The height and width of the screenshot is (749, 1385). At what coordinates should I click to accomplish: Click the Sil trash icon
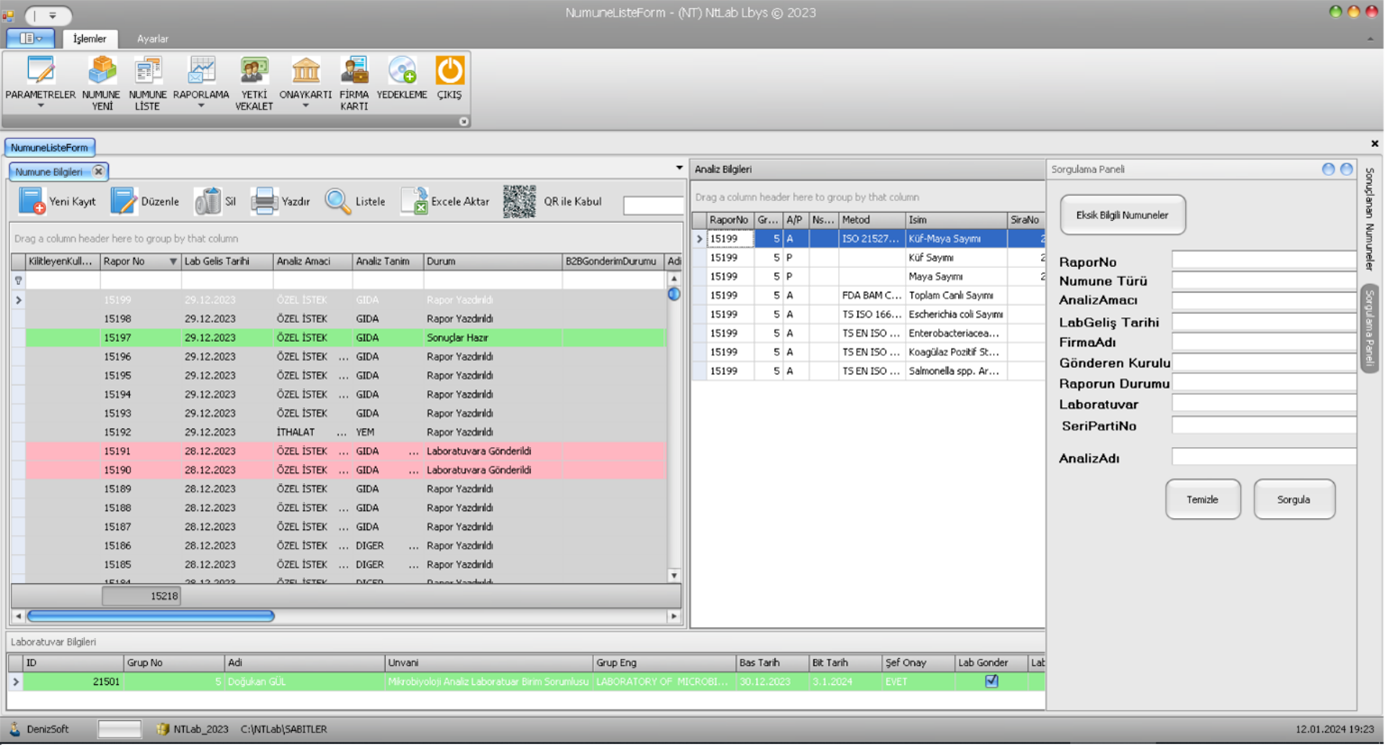click(207, 201)
